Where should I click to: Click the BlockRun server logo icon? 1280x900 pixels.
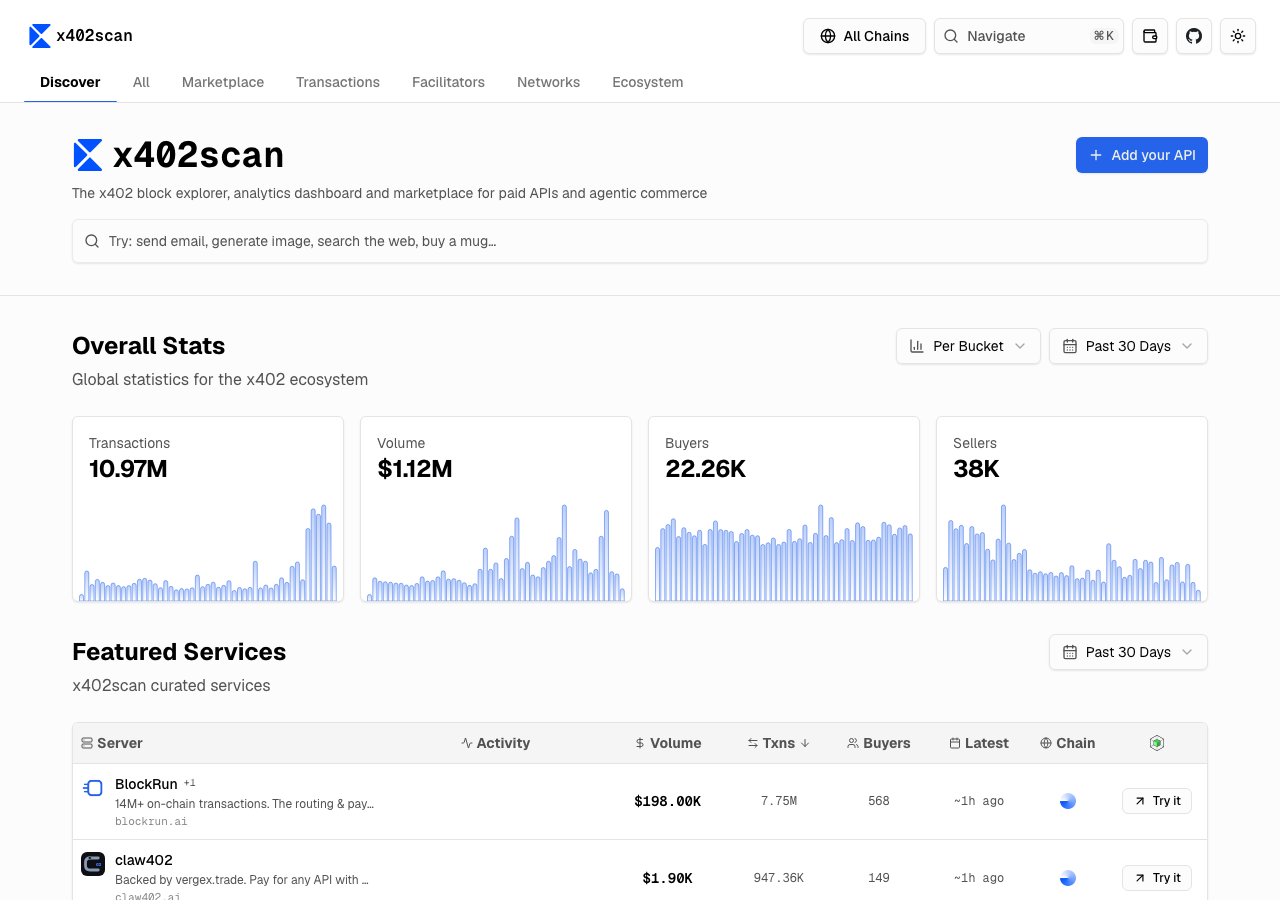tap(93, 788)
